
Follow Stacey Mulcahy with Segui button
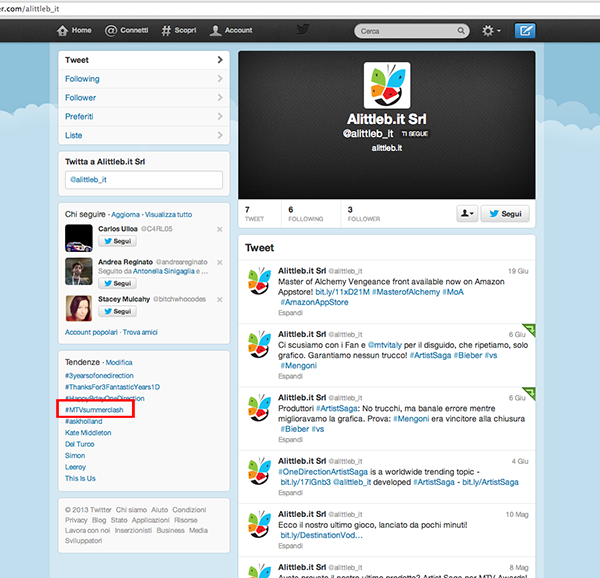pyautogui.click(x=117, y=311)
